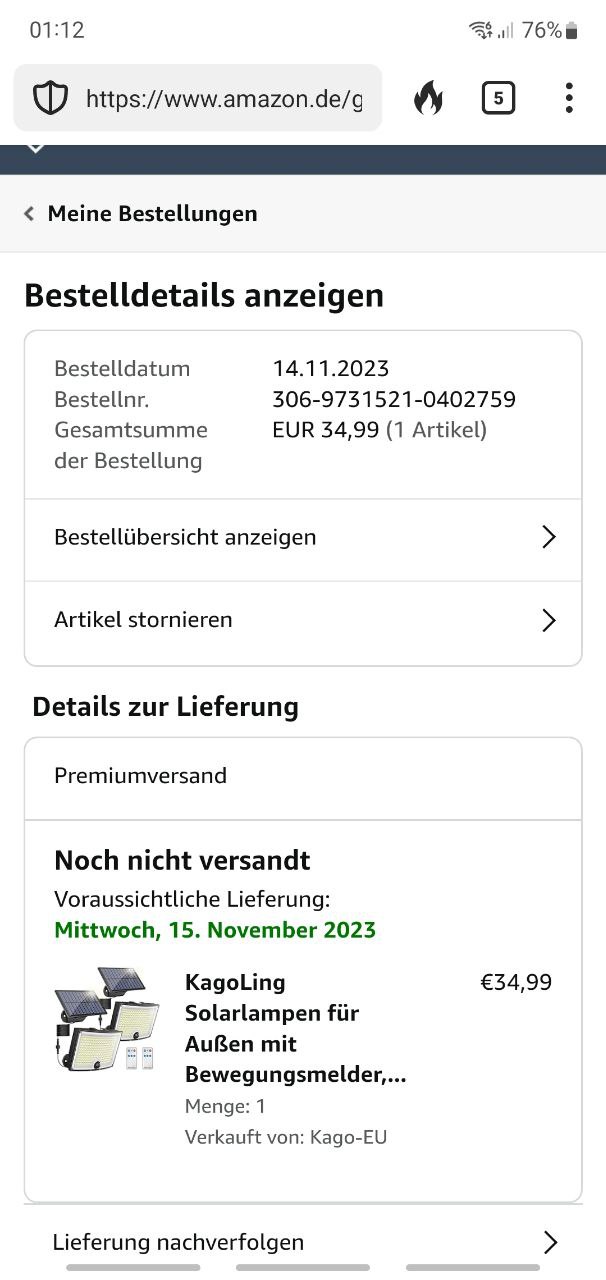The image size is (606, 1280).
Task: Tap the shield tracking protection icon
Action: (50, 98)
